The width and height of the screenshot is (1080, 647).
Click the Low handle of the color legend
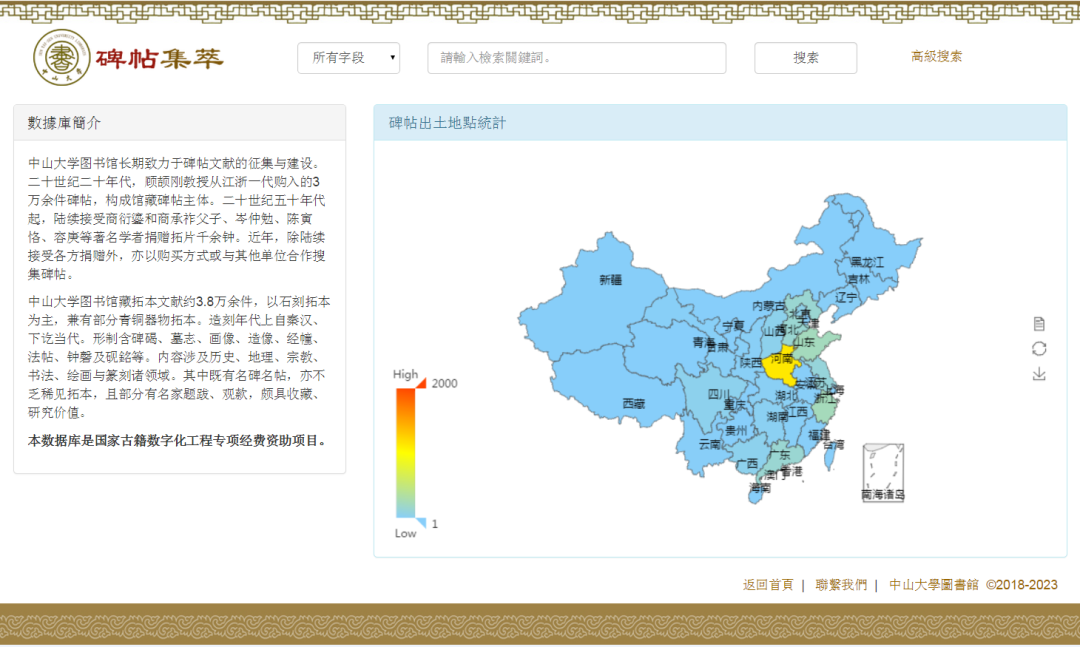point(421,523)
